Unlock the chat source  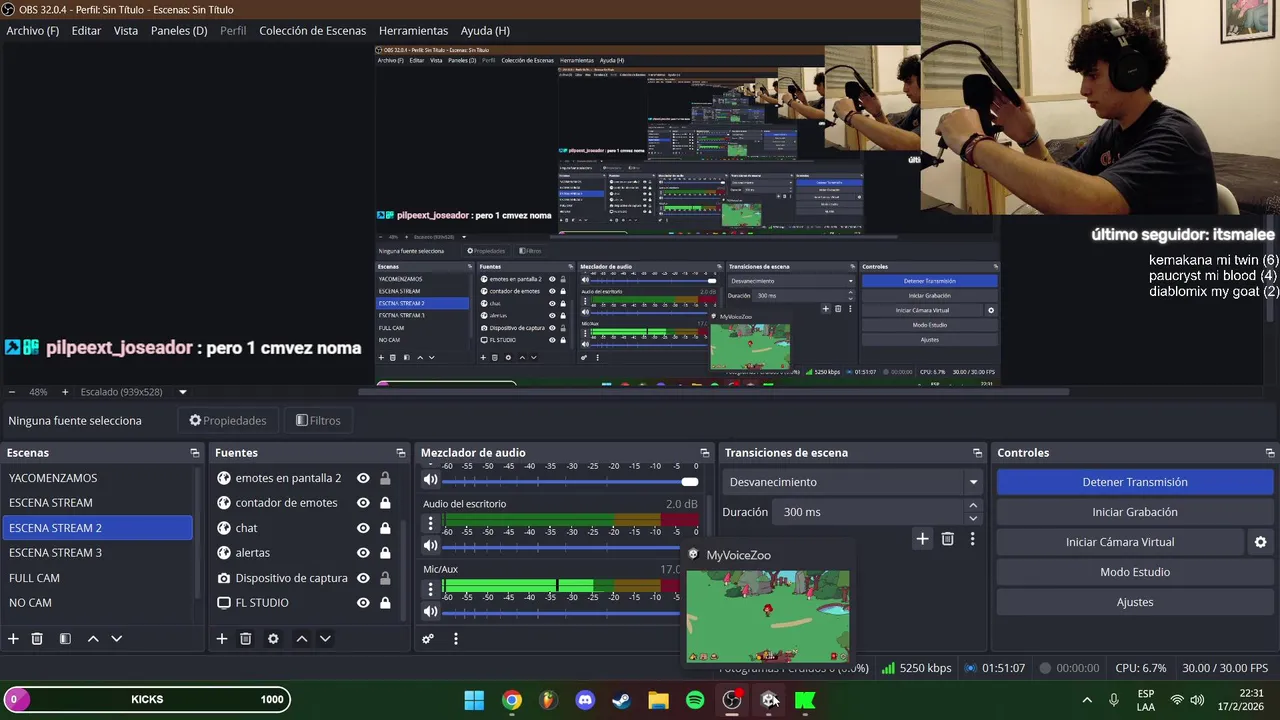[385, 528]
